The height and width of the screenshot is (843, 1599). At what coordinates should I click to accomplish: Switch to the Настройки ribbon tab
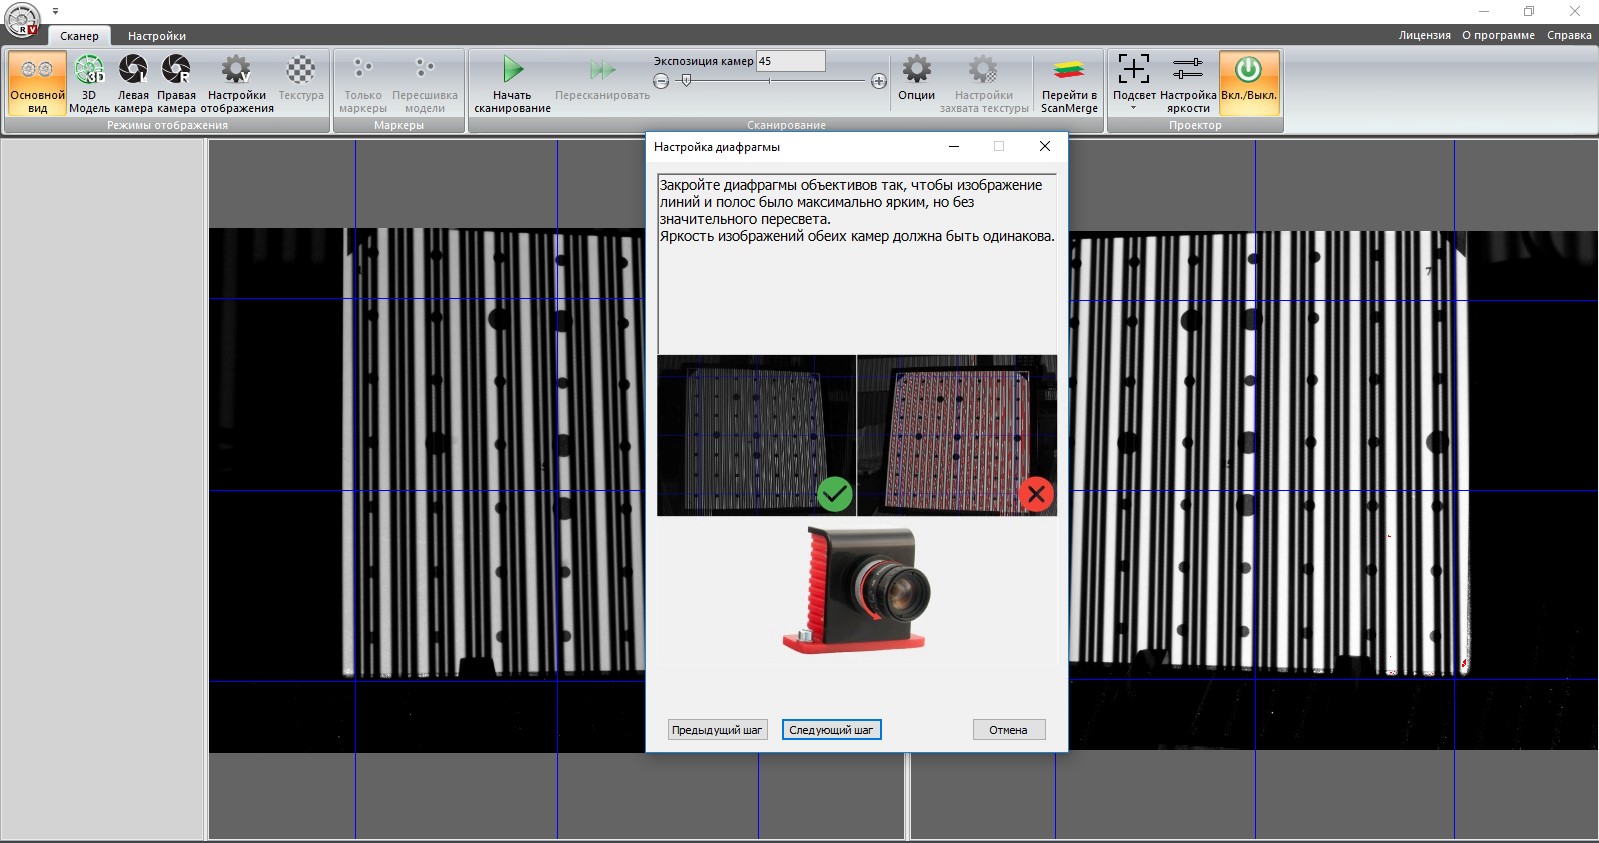pyautogui.click(x=157, y=36)
